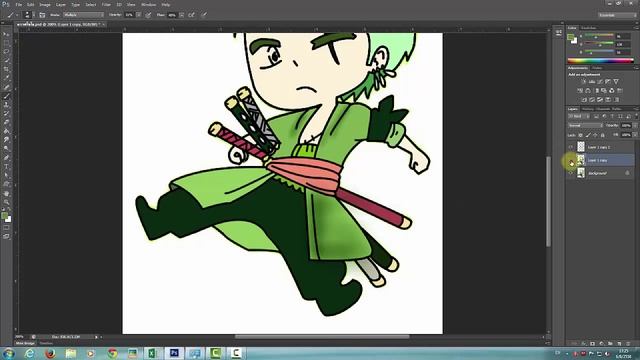Toggle Quick Mask mode
The image size is (640, 360).
tap(6, 228)
